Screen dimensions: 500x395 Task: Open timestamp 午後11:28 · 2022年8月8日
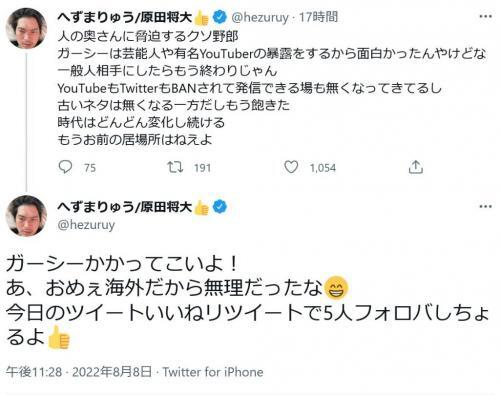[x=79, y=372]
